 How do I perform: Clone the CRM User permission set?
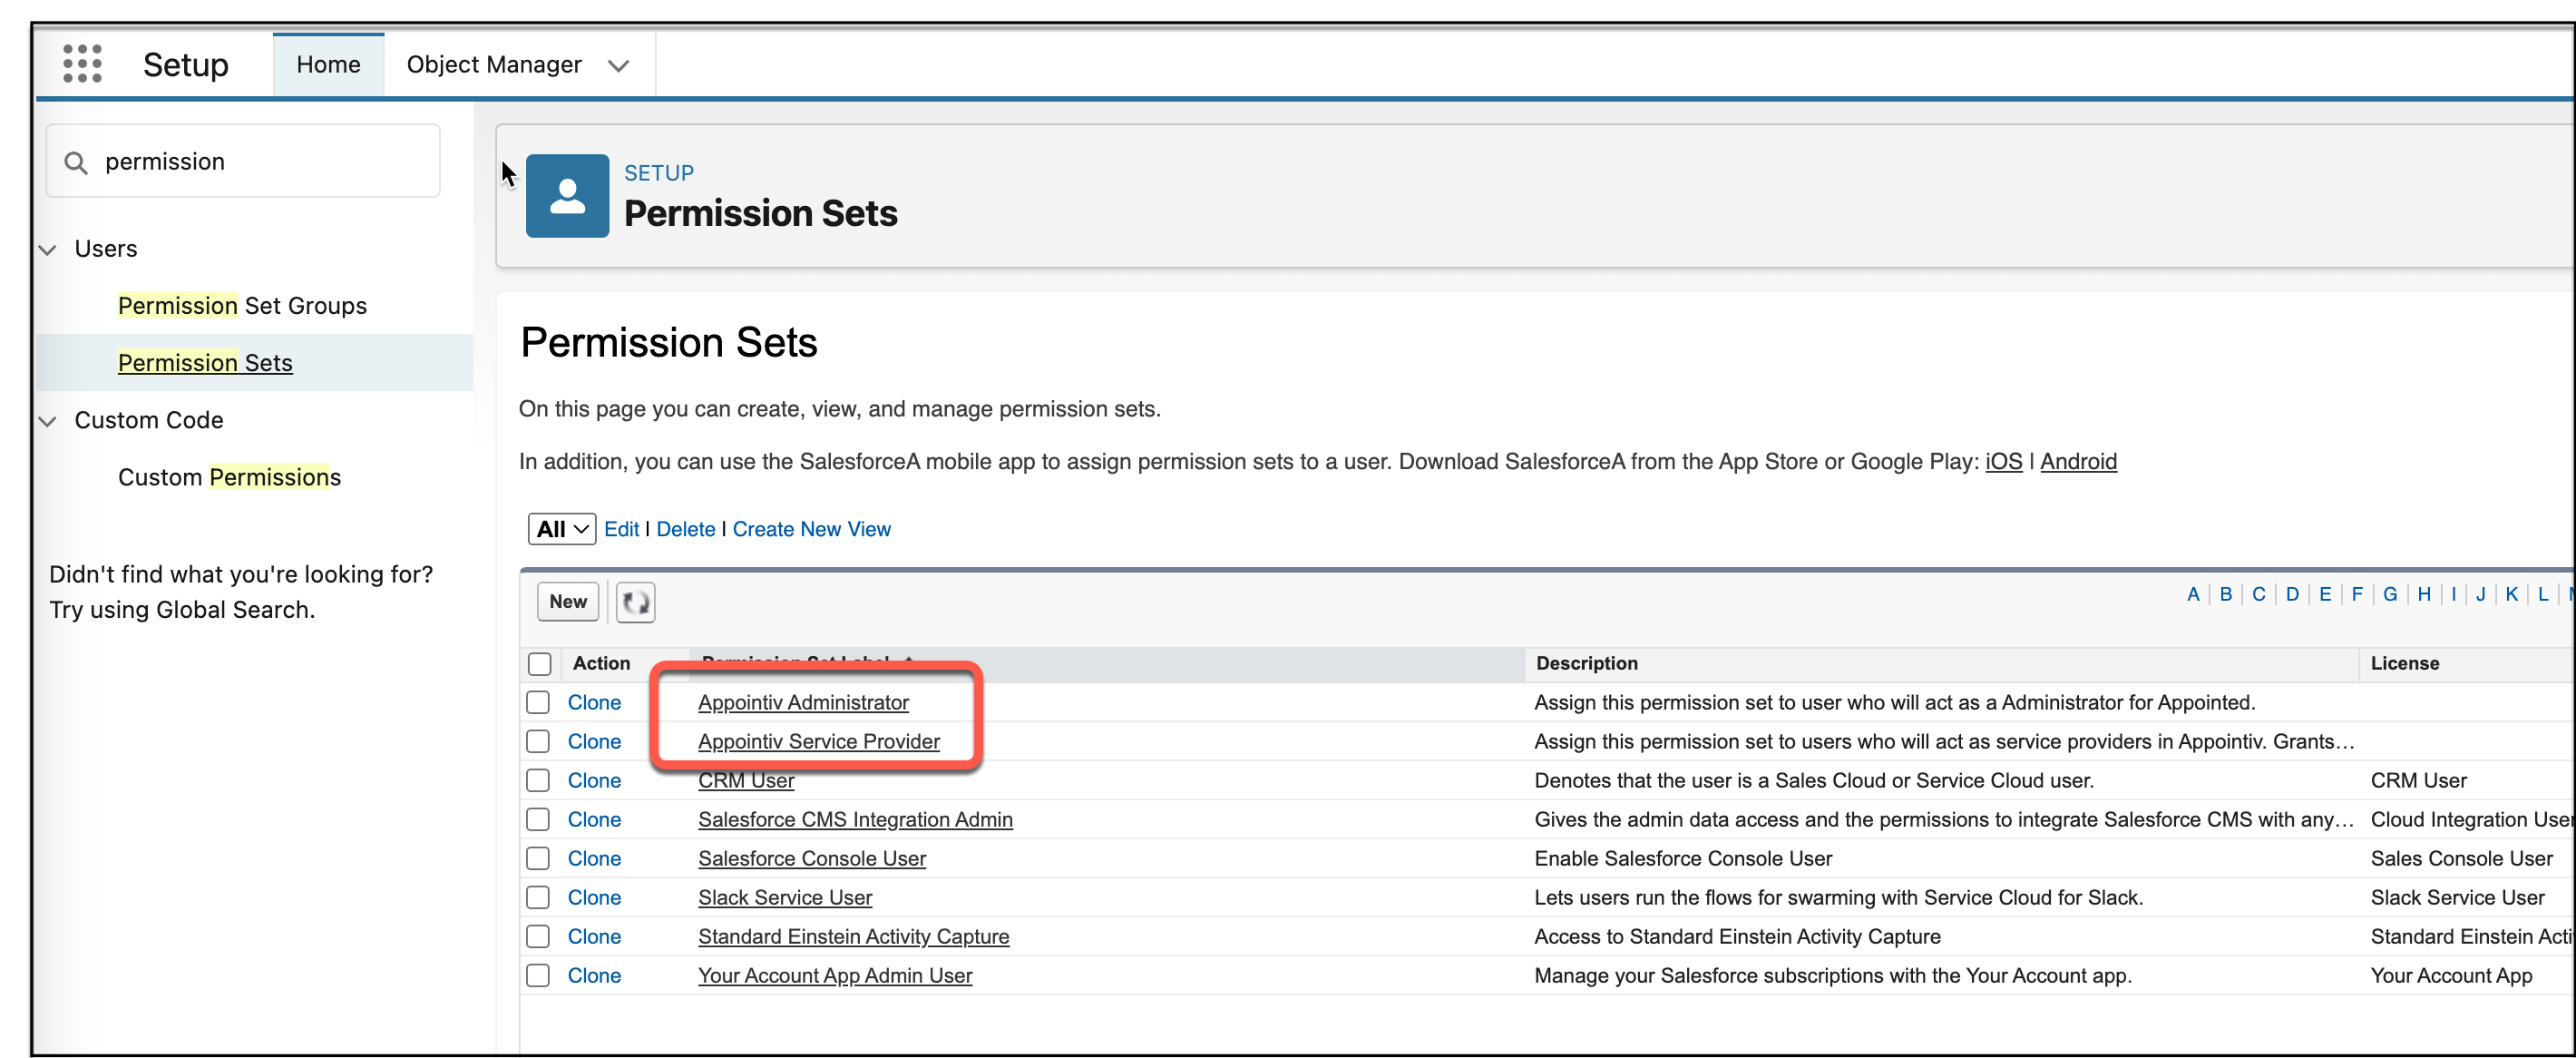coord(594,781)
